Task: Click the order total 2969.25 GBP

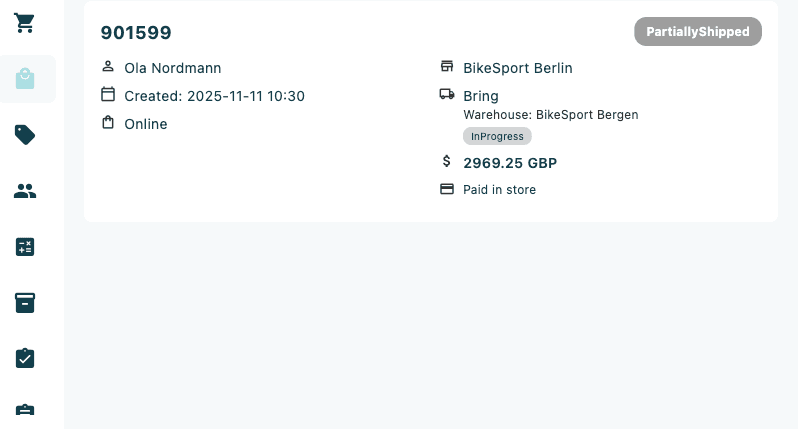Action: point(510,163)
